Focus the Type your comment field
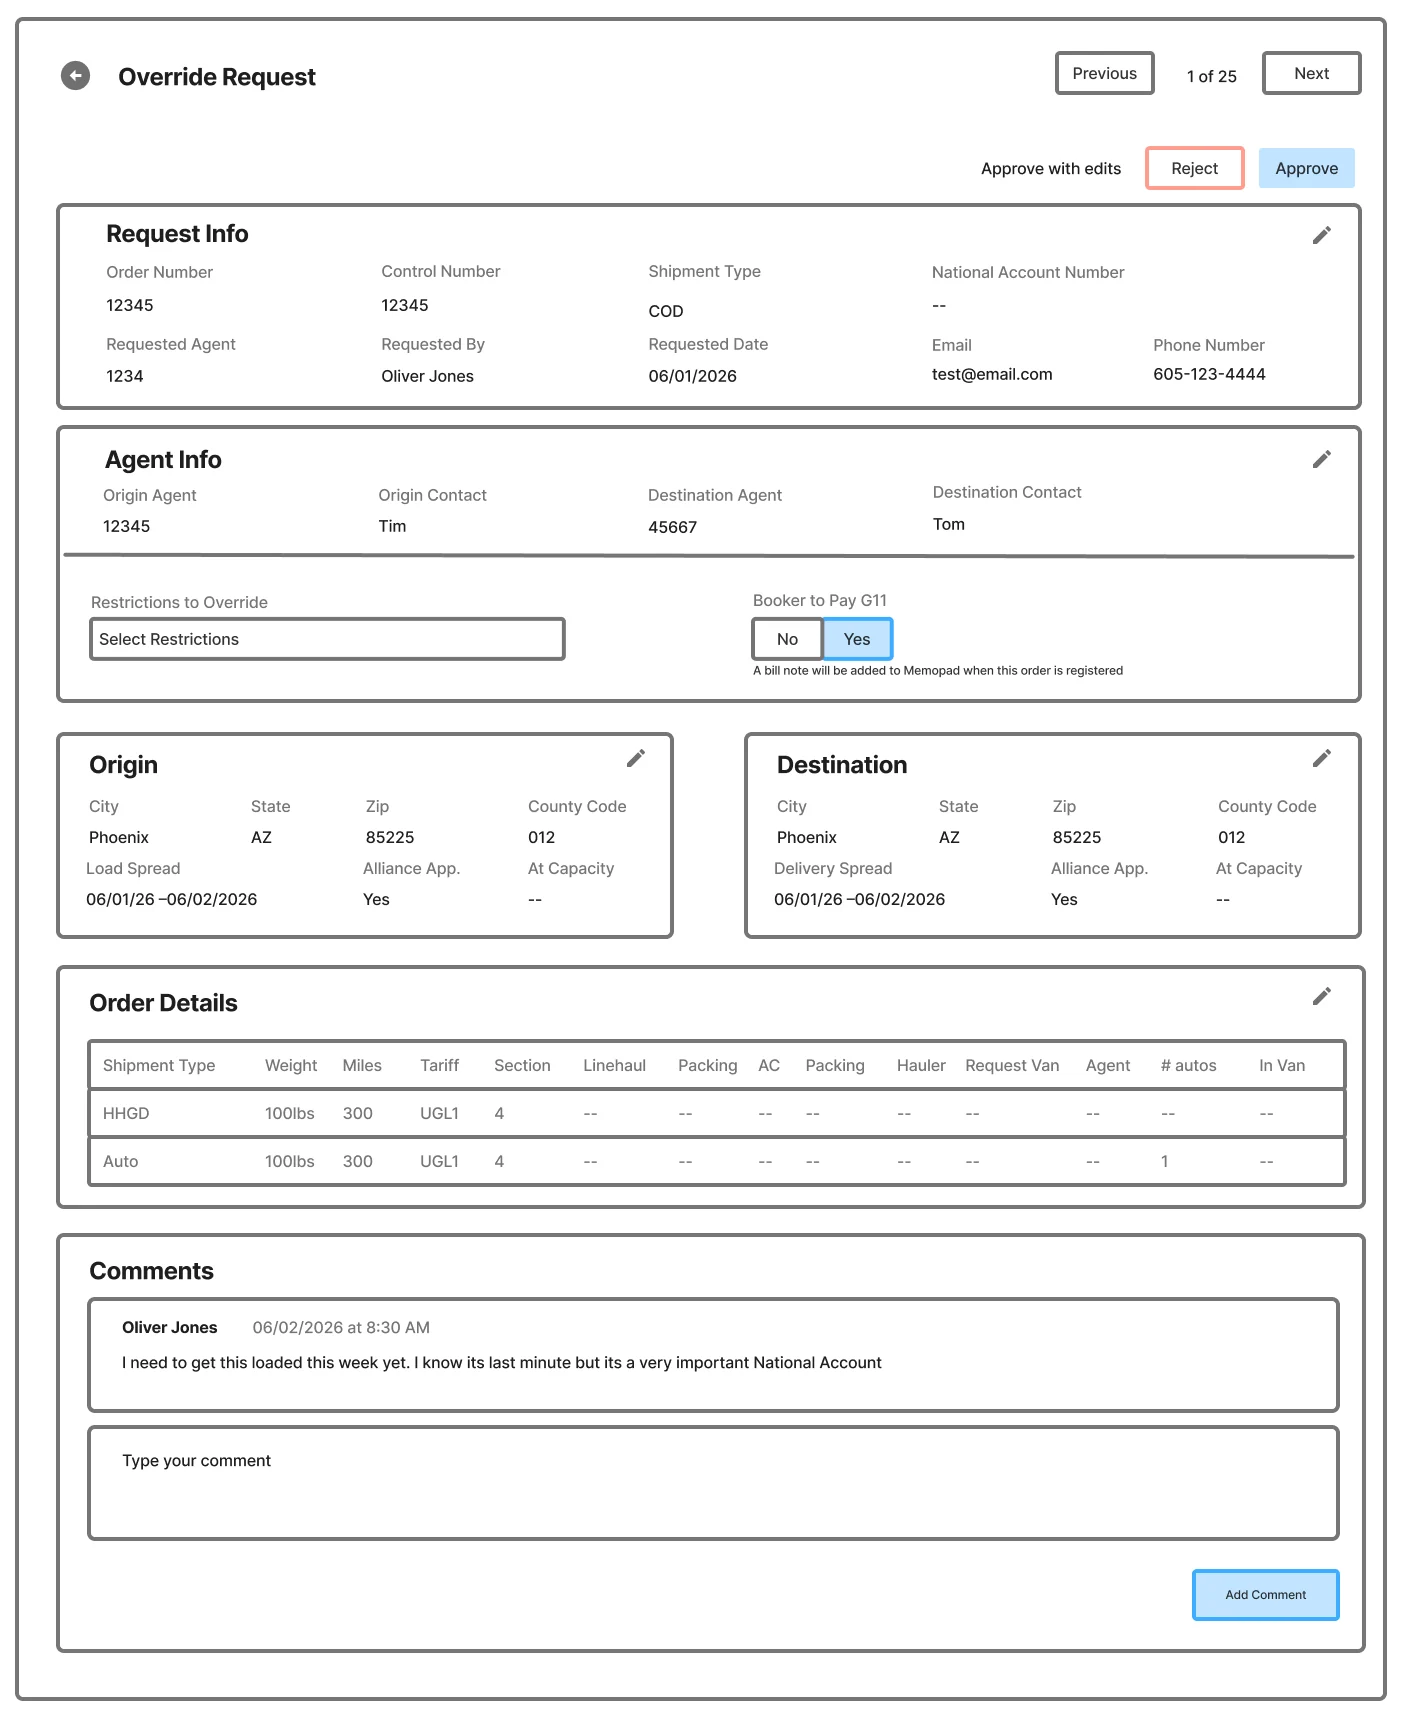The width and height of the screenshot is (1410, 1720). [713, 1483]
